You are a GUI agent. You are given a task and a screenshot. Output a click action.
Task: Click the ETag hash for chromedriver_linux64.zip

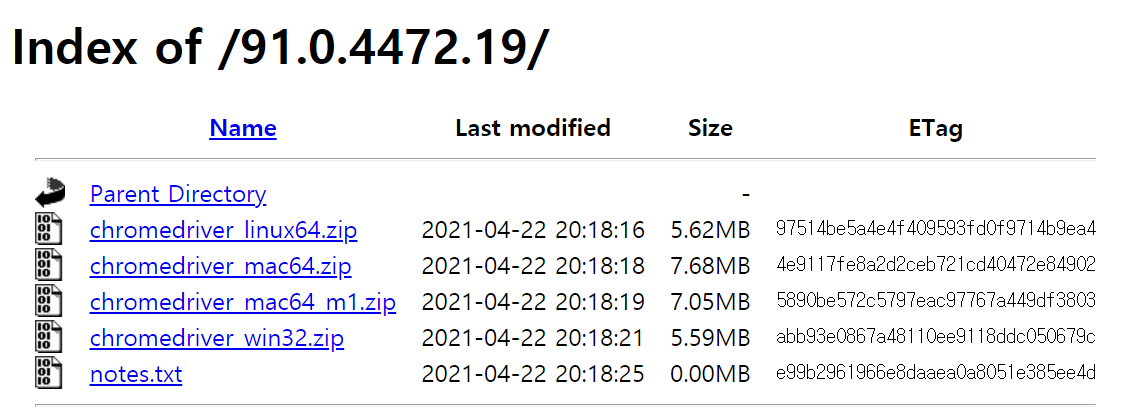tap(935, 230)
